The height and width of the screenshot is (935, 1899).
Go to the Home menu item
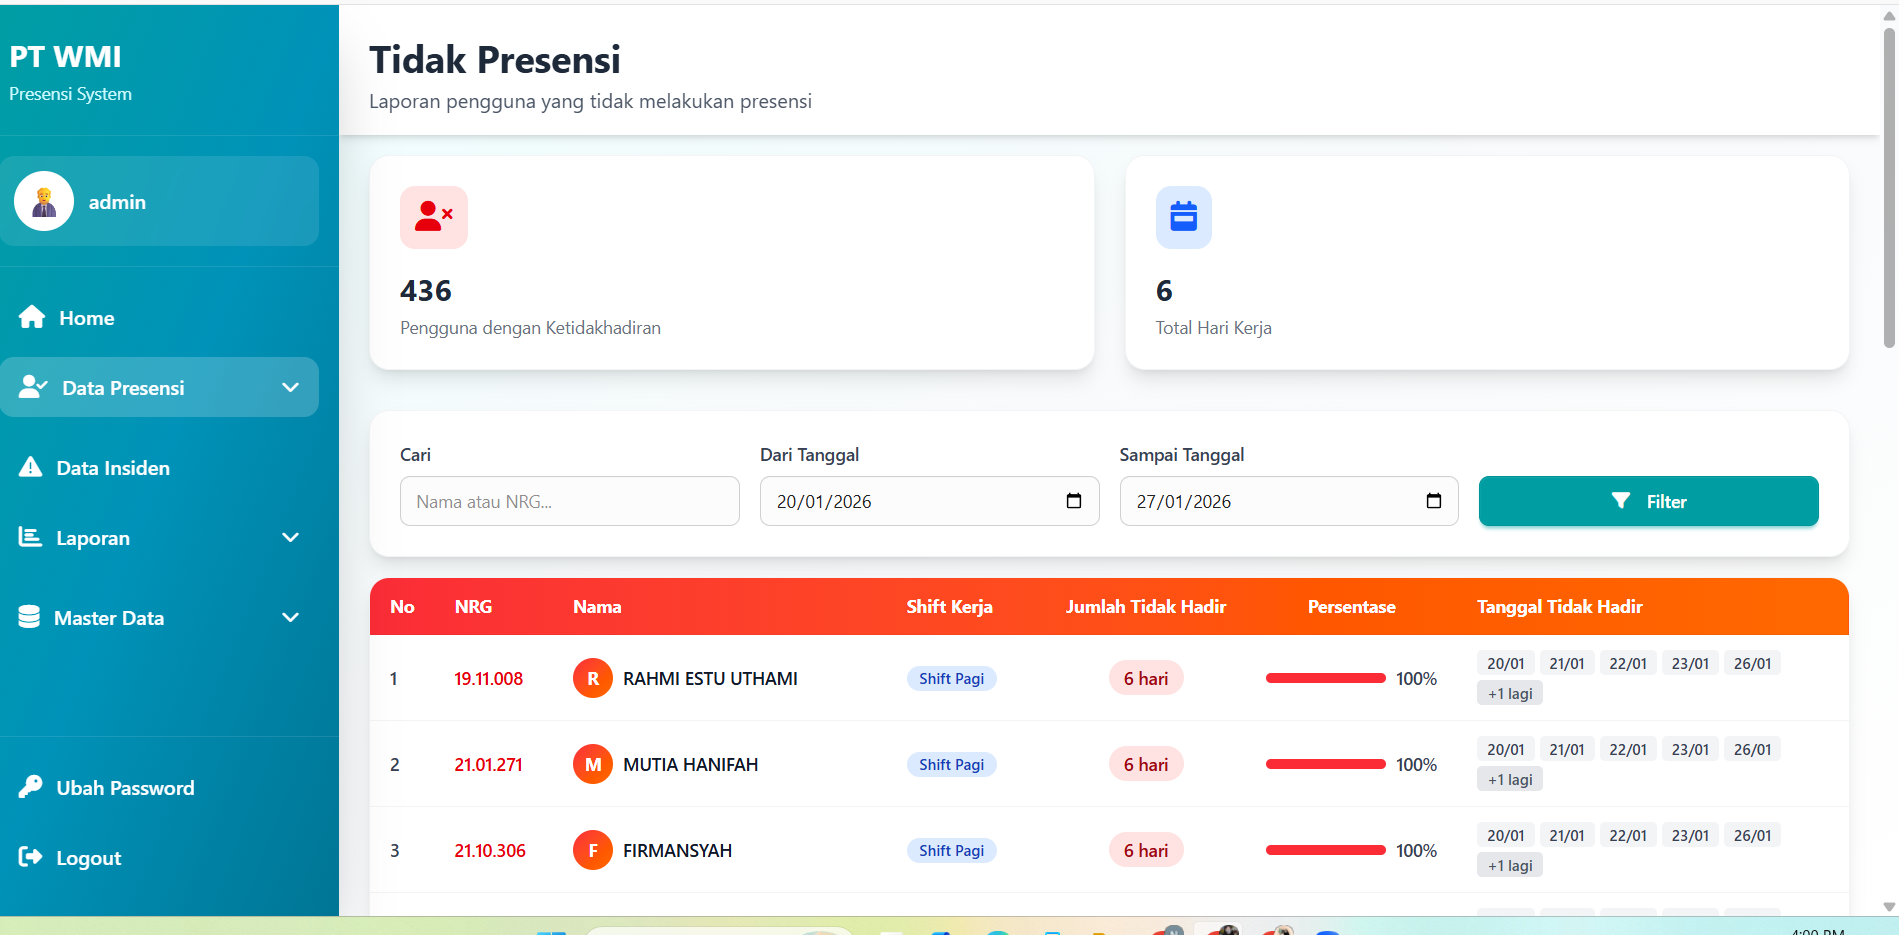[86, 318]
